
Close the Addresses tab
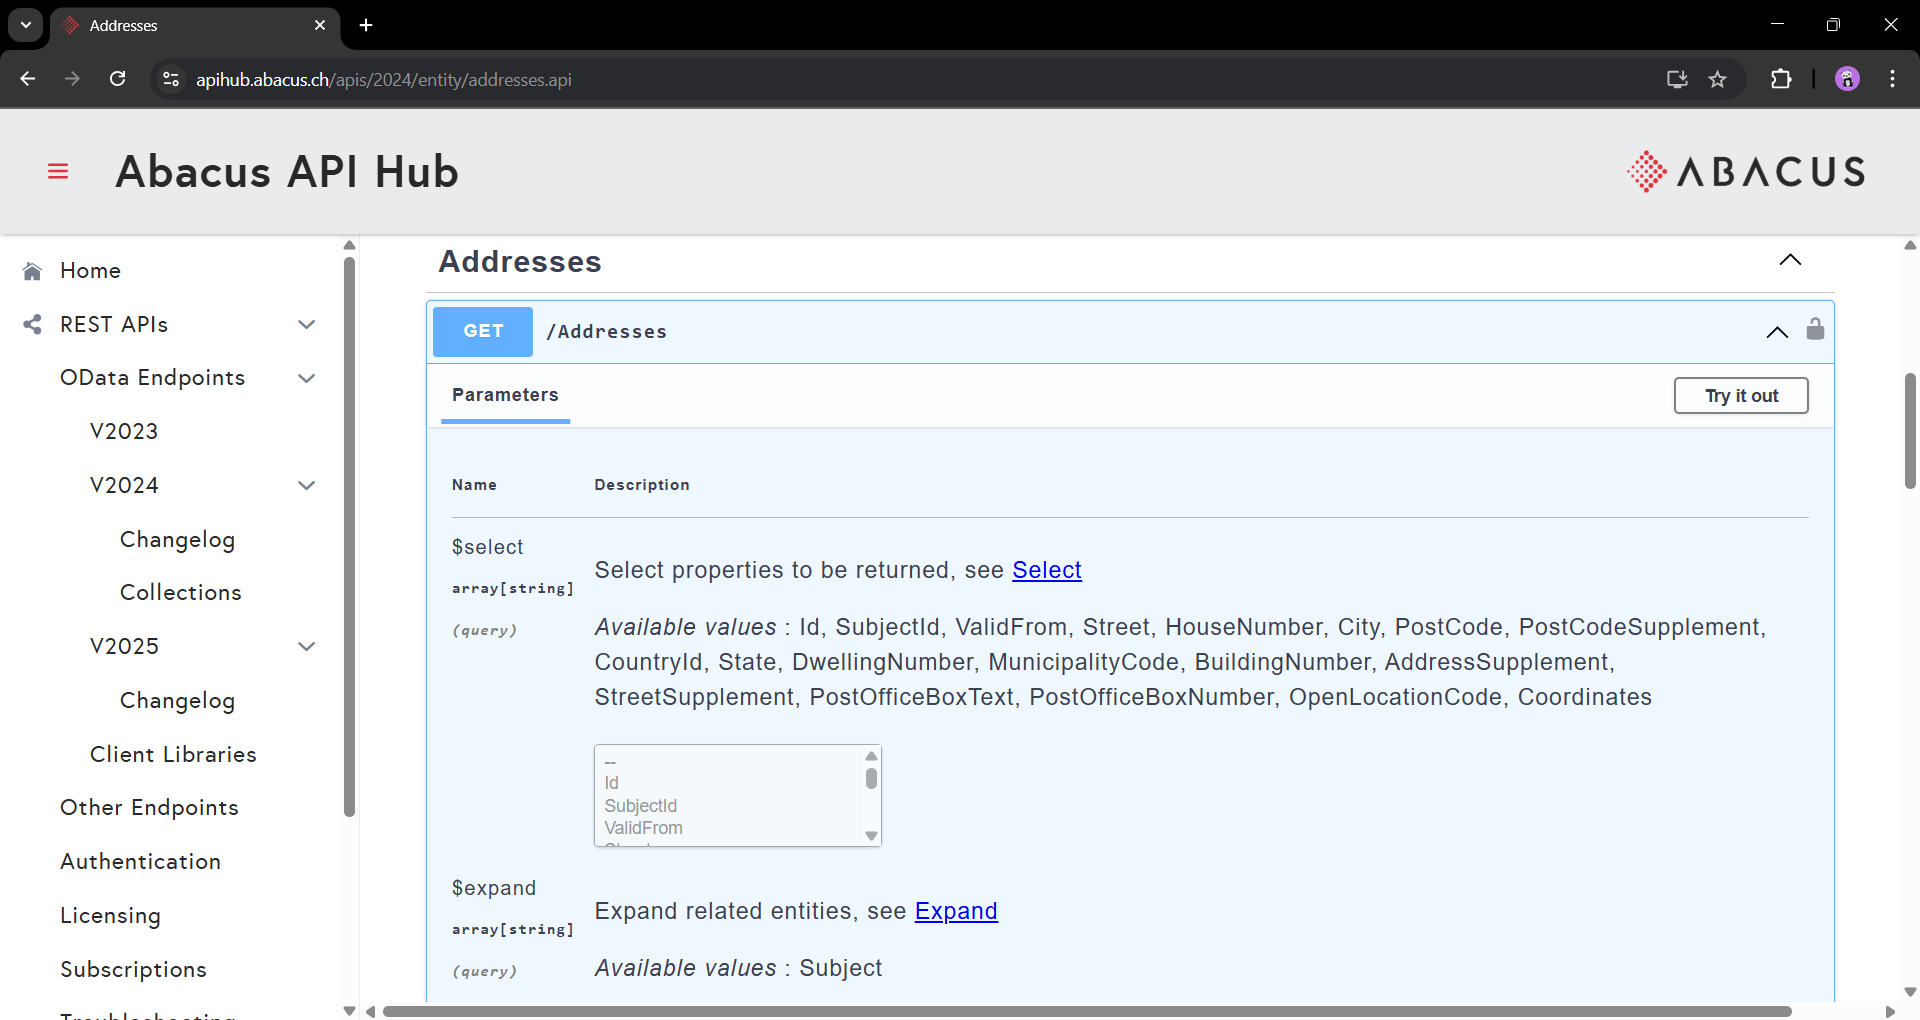(320, 25)
